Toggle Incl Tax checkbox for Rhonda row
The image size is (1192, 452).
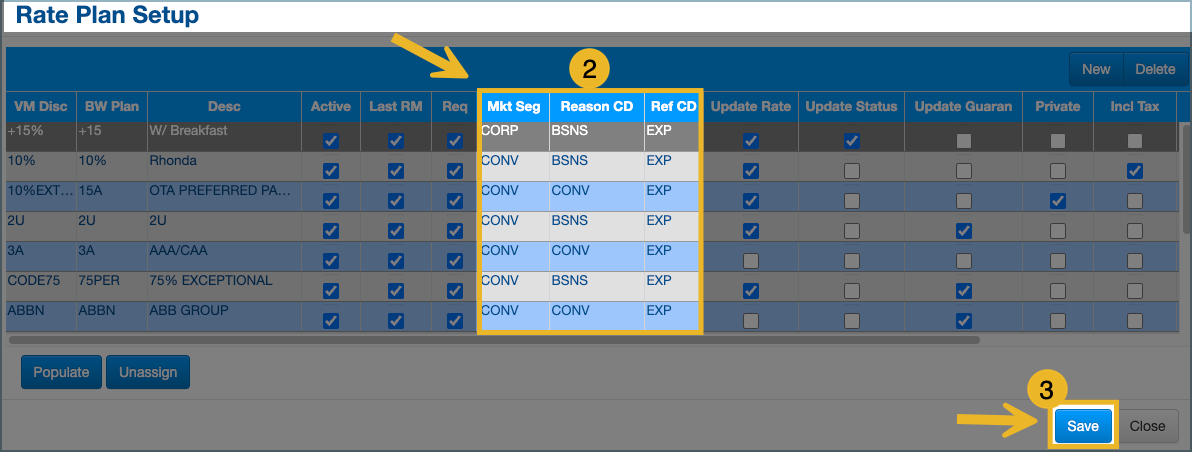tap(1134, 171)
